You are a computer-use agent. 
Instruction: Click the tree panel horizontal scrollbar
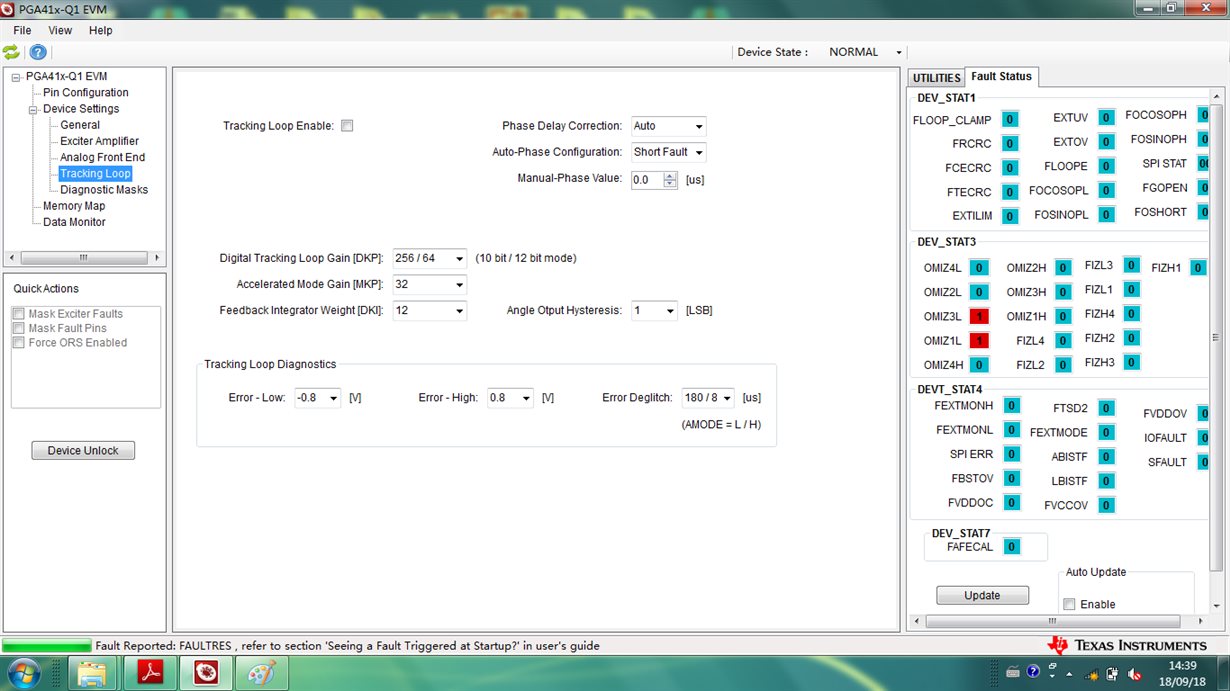pyautogui.click(x=85, y=257)
